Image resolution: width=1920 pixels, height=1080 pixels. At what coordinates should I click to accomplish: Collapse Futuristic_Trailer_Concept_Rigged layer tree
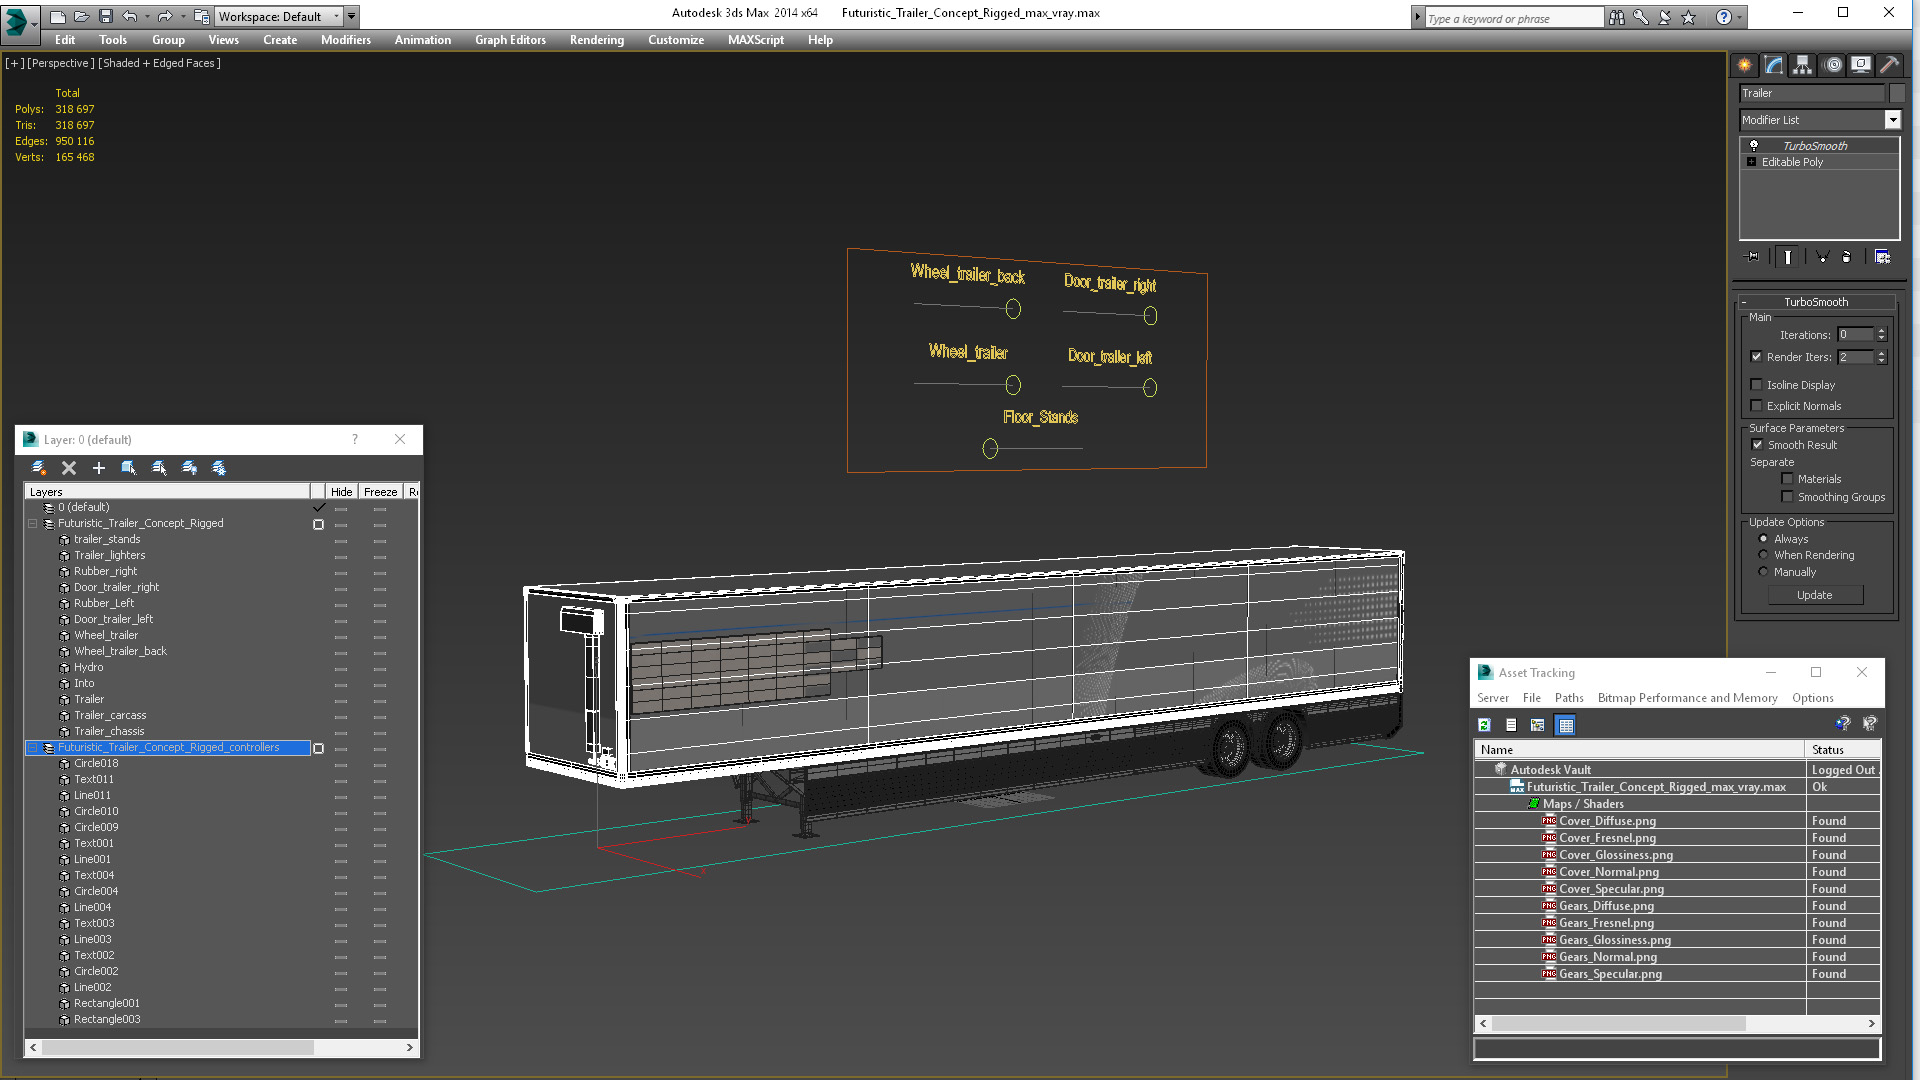click(x=33, y=523)
